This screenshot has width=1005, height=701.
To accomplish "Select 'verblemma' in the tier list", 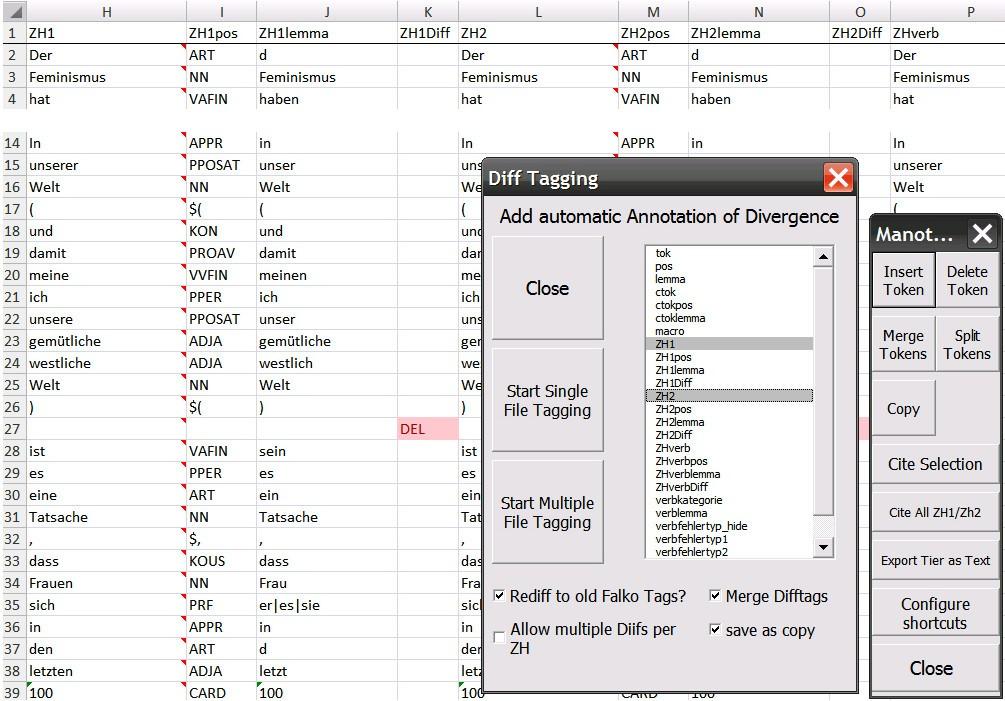I will tap(729, 513).
